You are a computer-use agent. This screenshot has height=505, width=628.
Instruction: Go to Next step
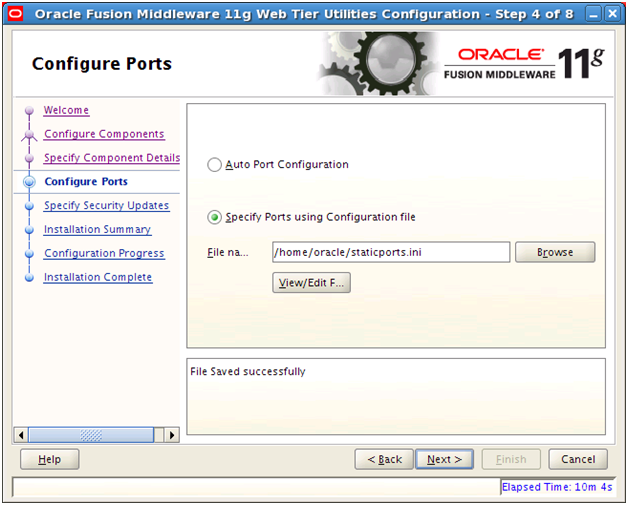pos(444,459)
